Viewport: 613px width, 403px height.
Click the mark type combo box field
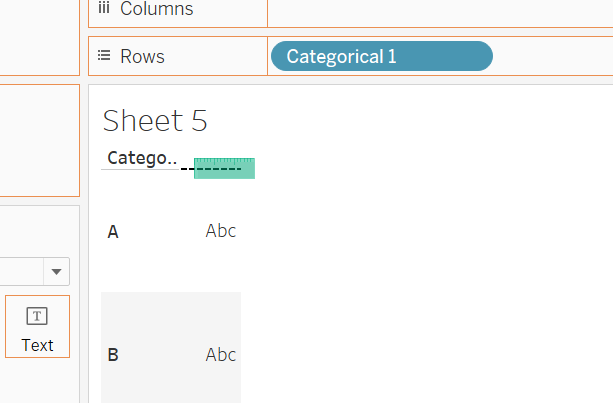point(20,271)
